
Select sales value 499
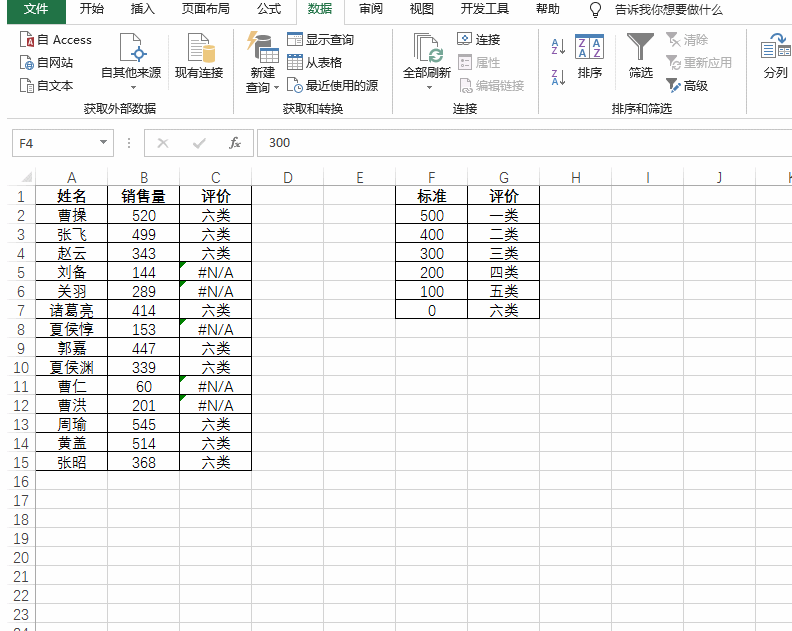[143, 235]
